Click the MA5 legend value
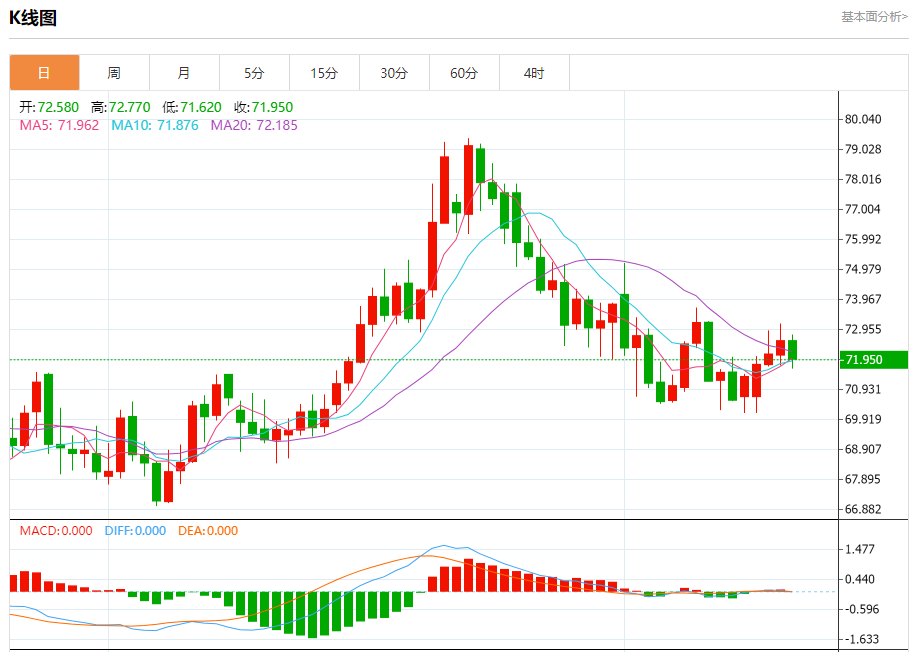Viewport: 912px width, 652px height. point(59,125)
